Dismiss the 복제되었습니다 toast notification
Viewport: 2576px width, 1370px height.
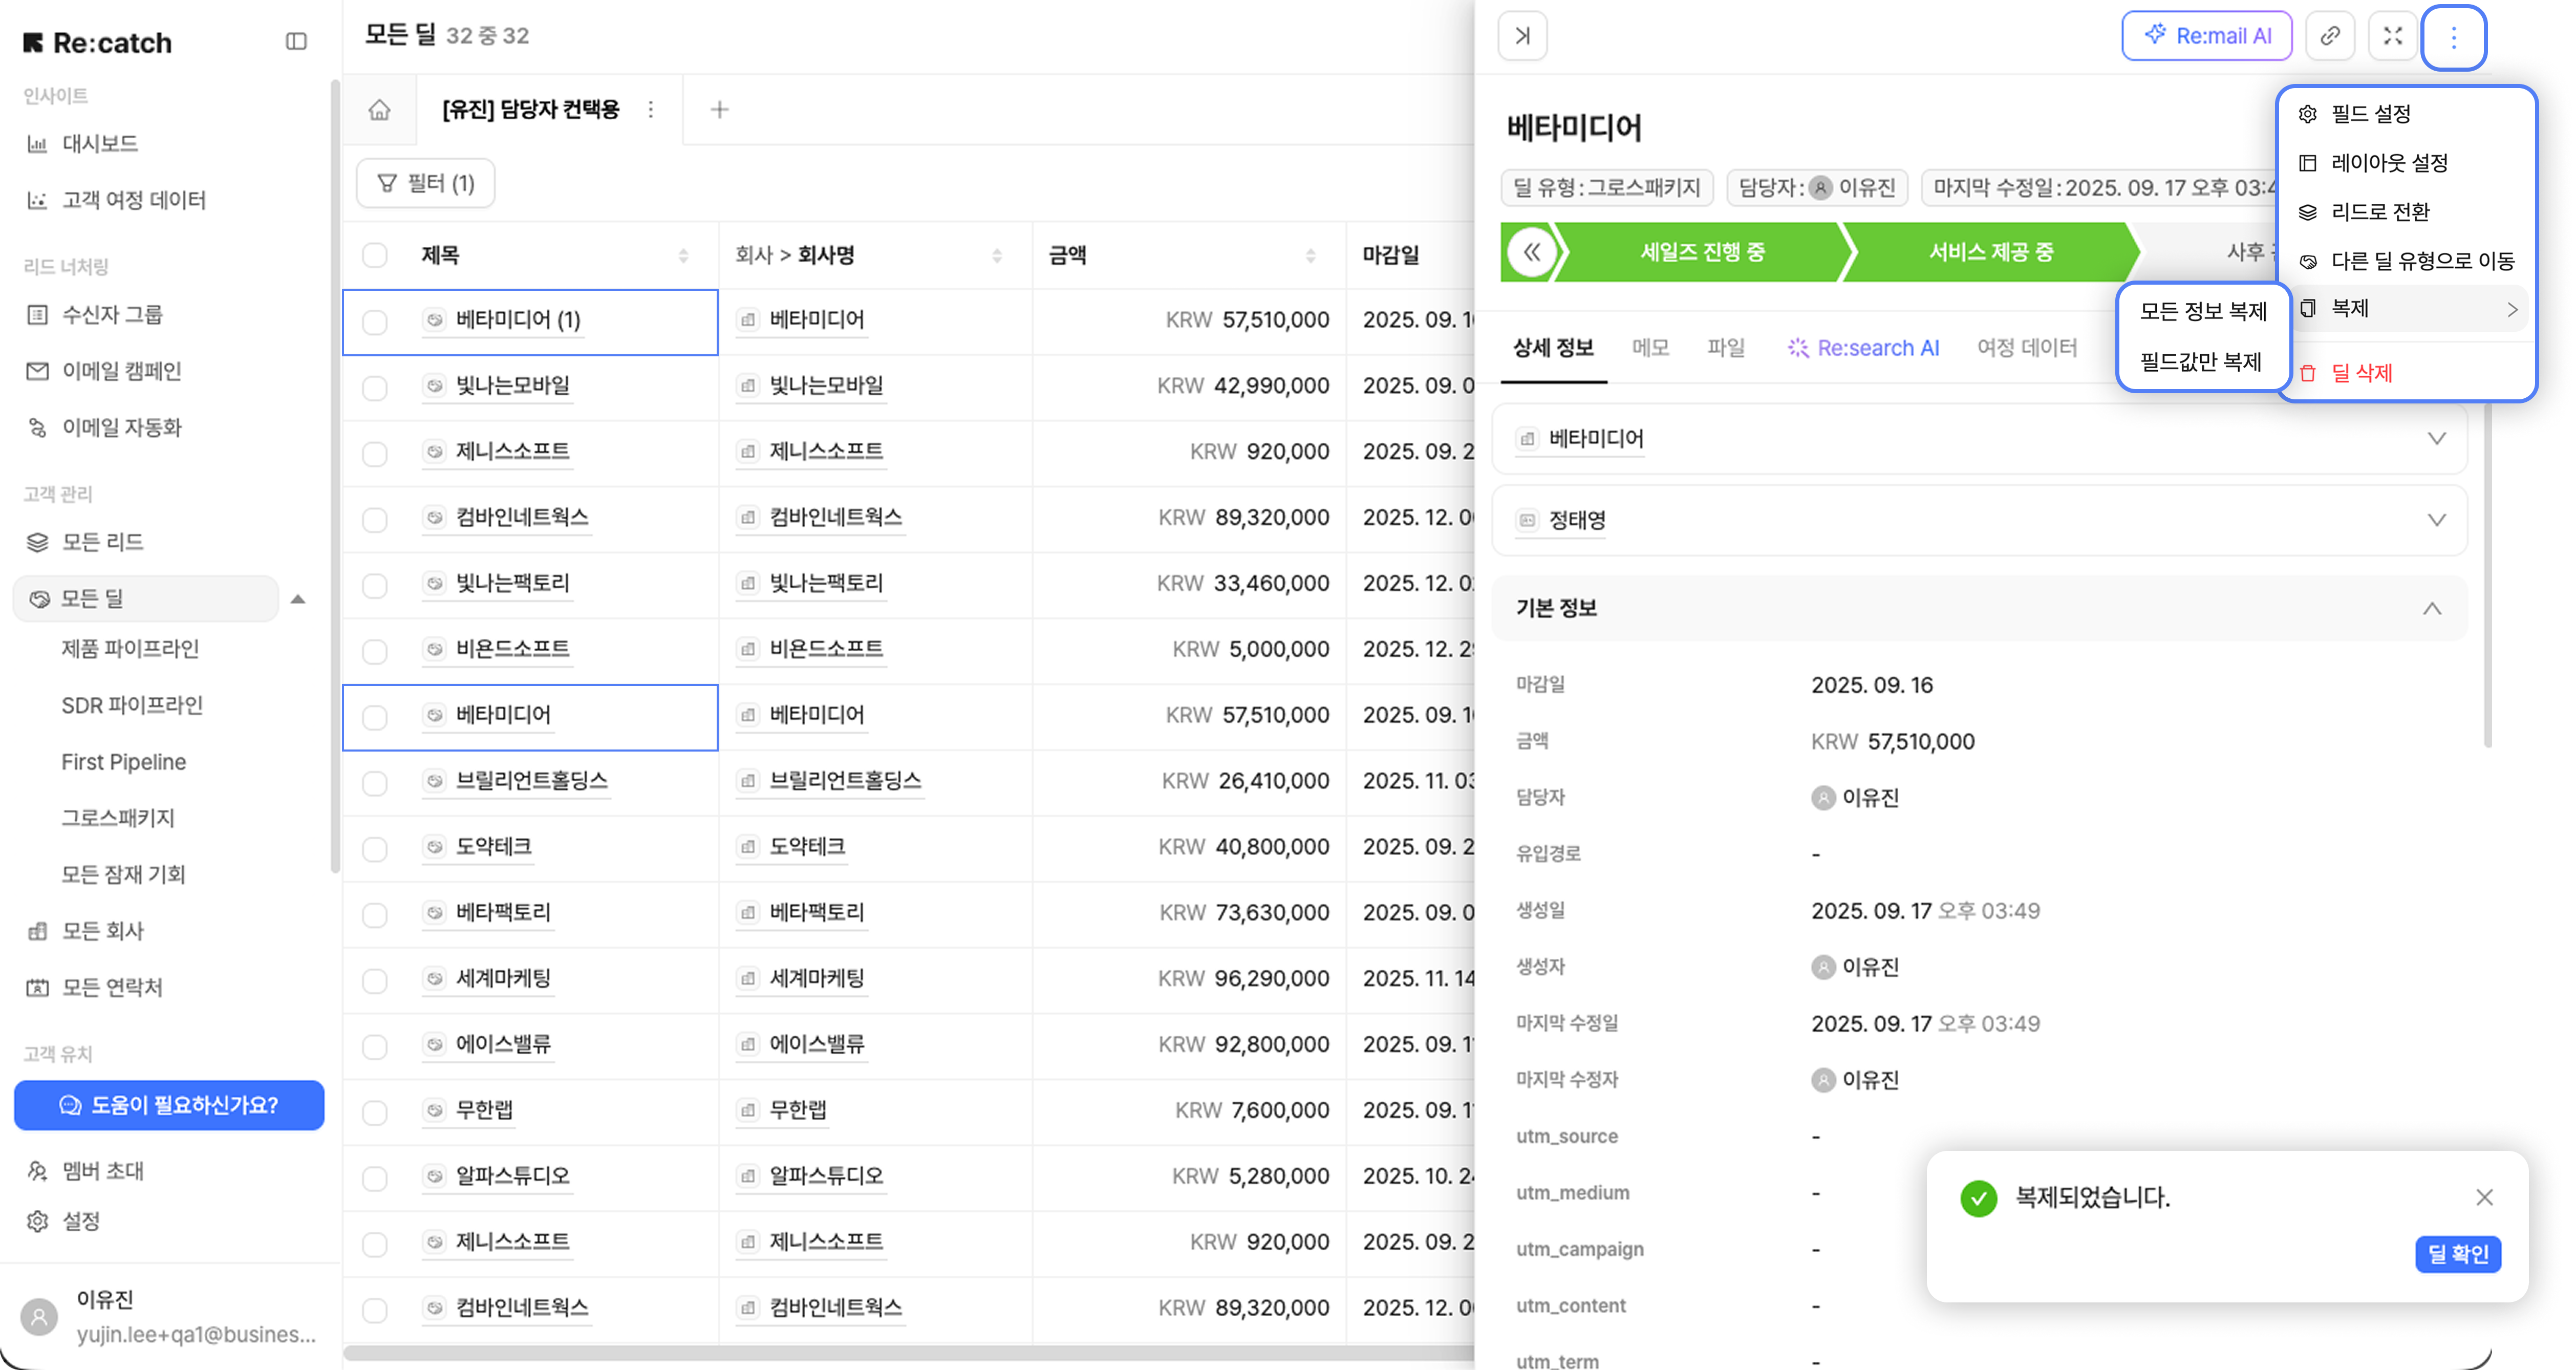coord(2484,1197)
